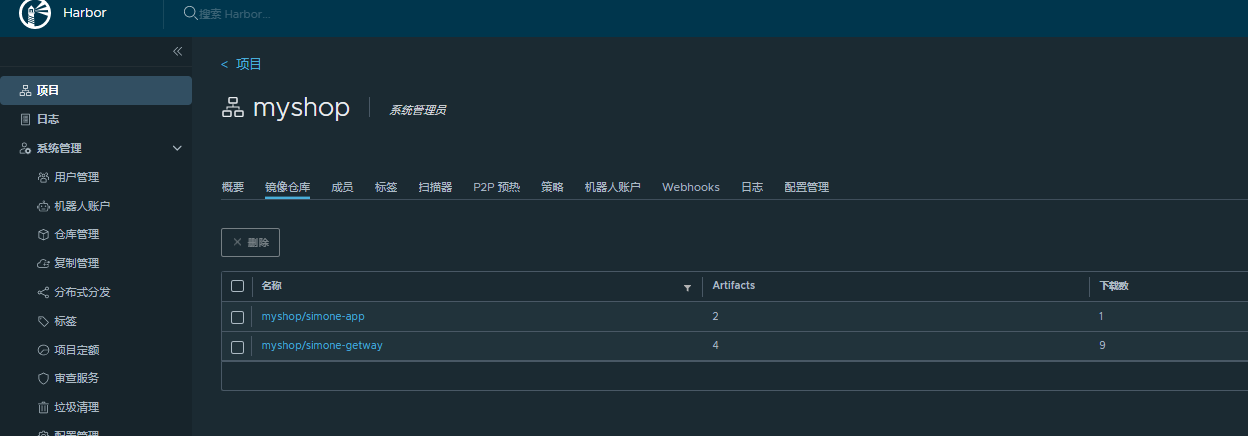The height and width of the screenshot is (436, 1248).
Task: Open the 名称 column filter
Action: (x=687, y=288)
